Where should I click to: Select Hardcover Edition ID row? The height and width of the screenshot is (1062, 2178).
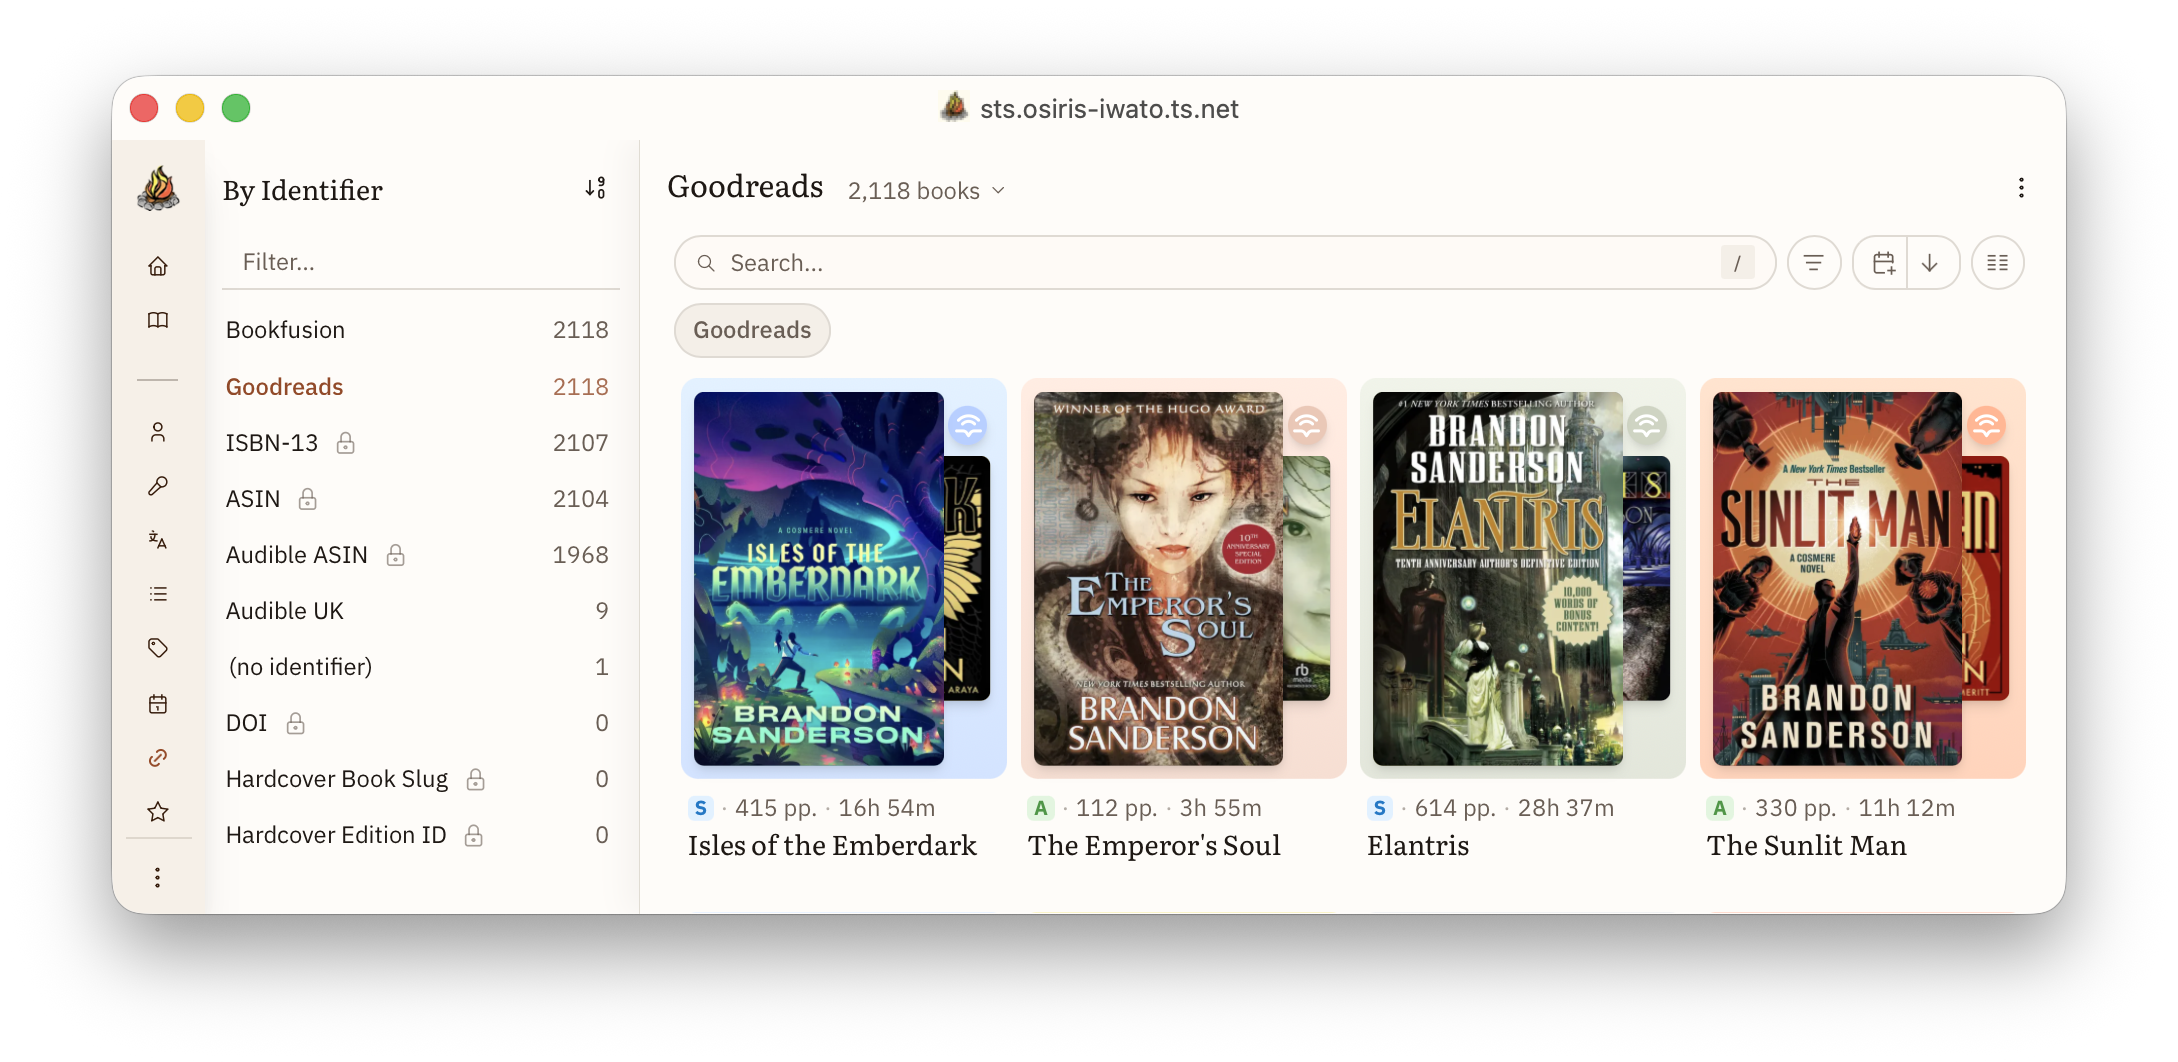(417, 835)
